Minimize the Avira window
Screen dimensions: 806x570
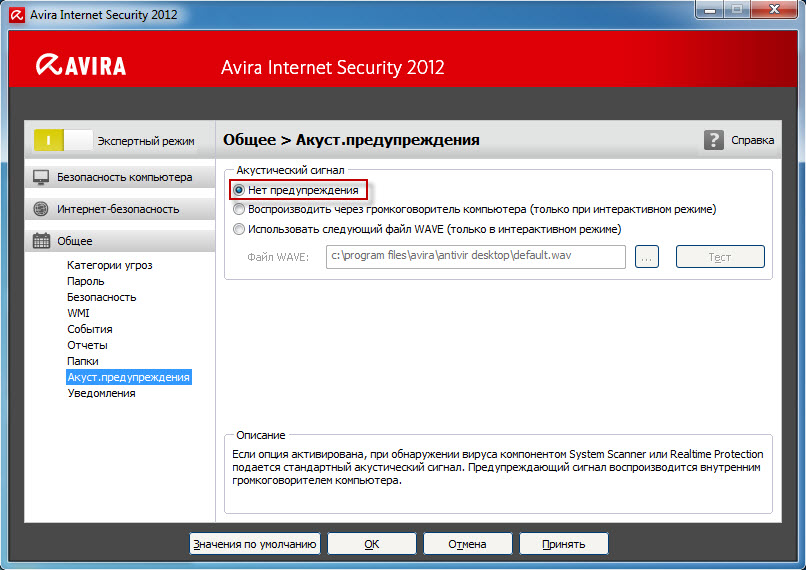pos(710,9)
